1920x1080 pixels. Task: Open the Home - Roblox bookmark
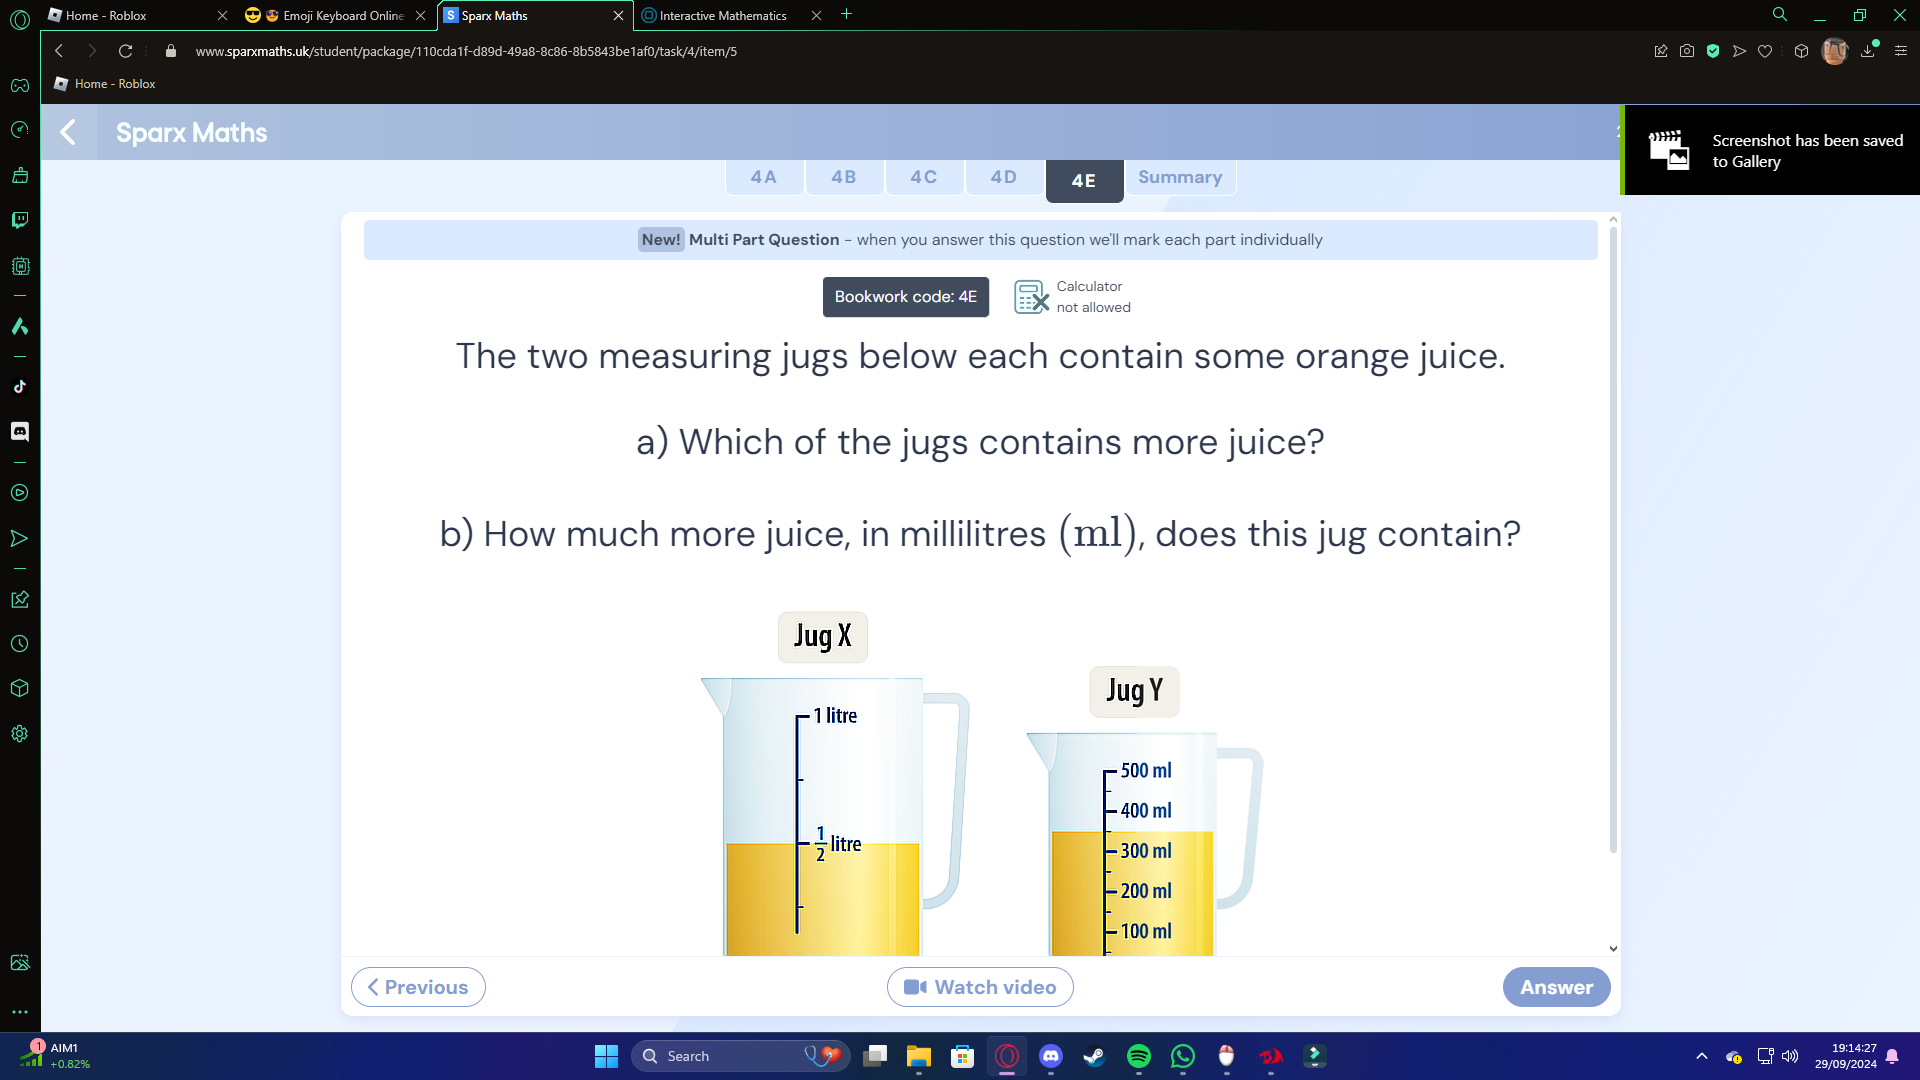105,84
